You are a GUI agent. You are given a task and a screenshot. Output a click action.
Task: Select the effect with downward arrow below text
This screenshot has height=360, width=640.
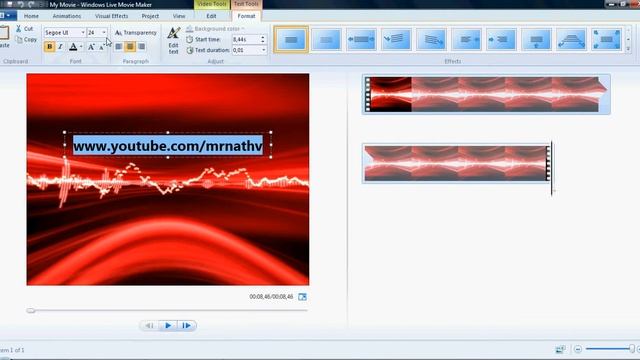536,40
